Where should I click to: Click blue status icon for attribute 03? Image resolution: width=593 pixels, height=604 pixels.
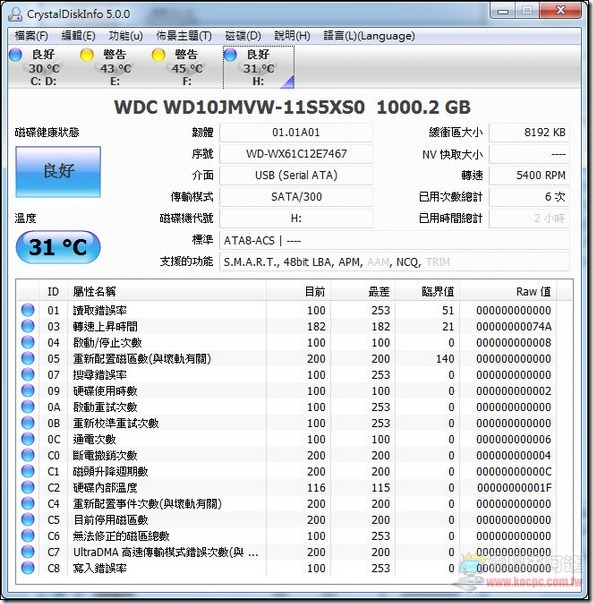28,326
